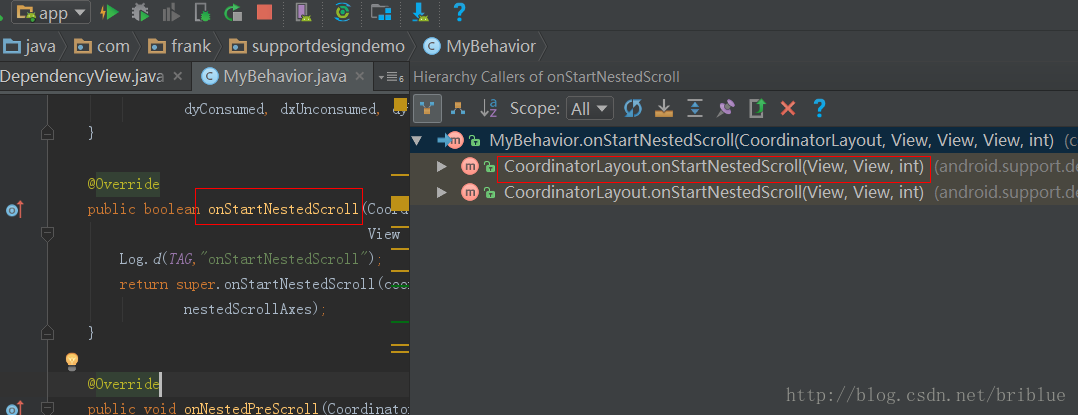Open the AVD Manager phone icon

pyautogui.click(x=302, y=12)
